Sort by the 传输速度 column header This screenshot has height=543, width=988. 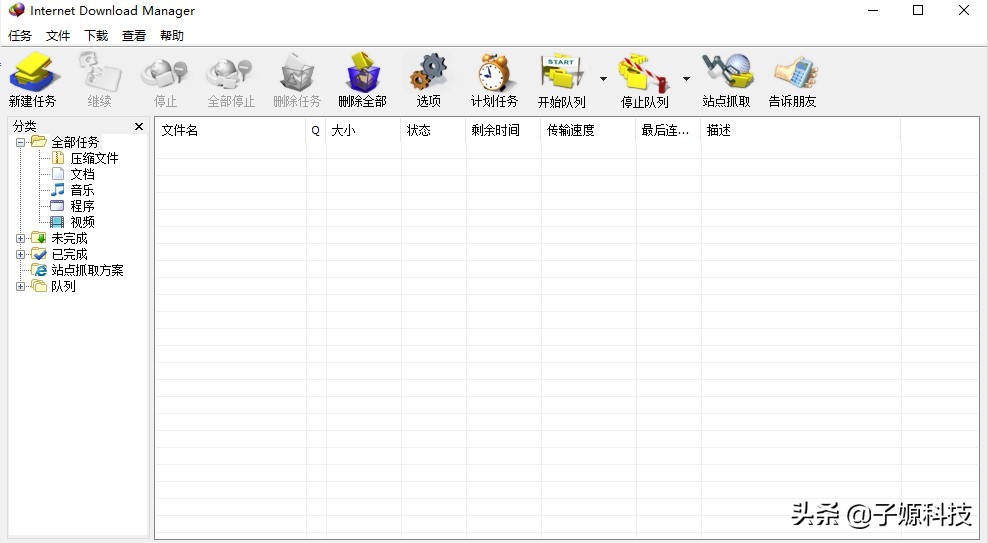[x=589, y=130]
